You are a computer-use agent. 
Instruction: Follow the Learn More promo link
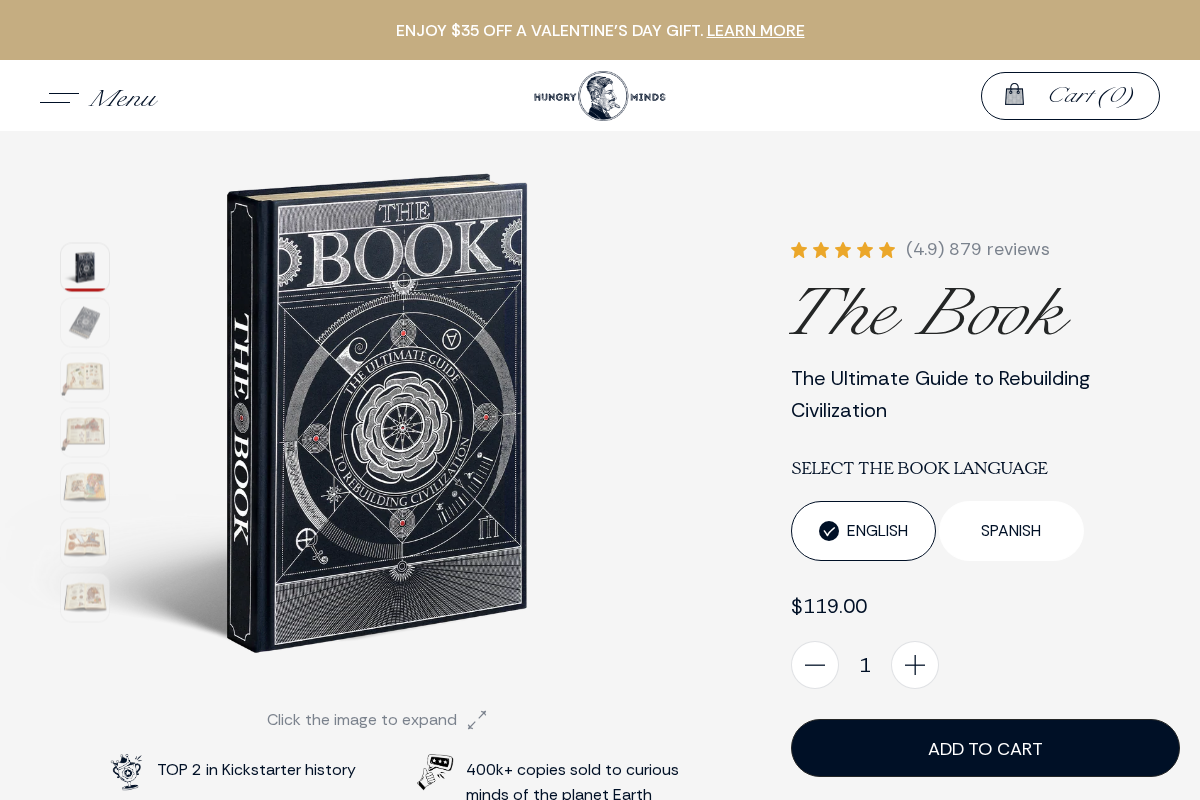(x=755, y=31)
